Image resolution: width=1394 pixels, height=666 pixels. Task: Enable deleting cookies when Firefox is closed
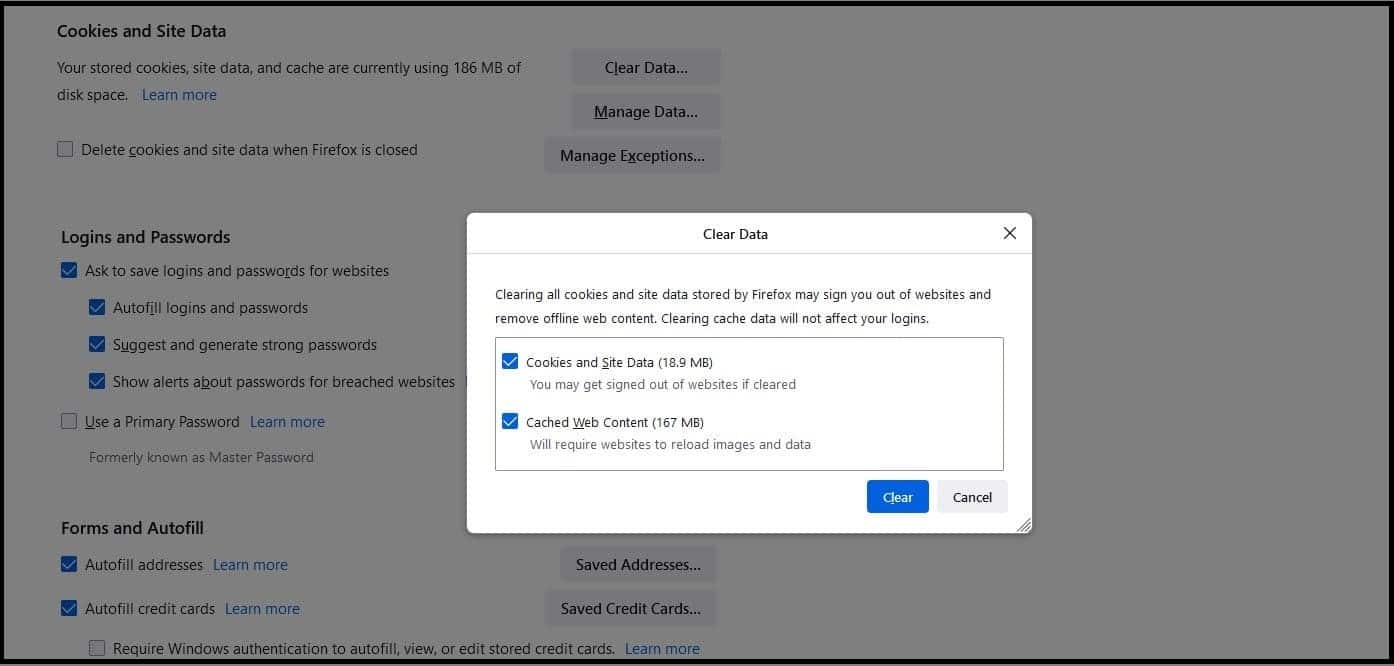click(65, 148)
